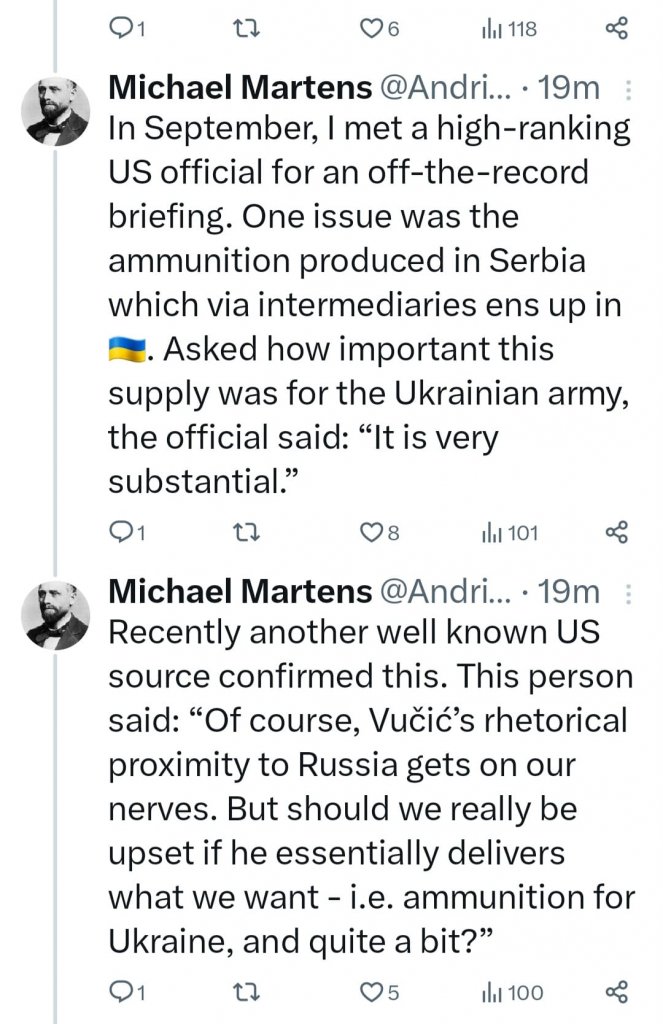Screen dimensions: 663x1024
Task: Open view count of 100 views
Action: 512,992
